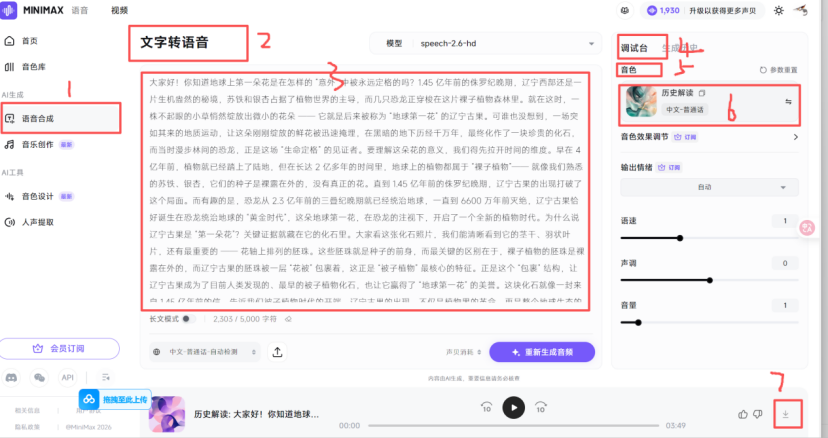Viewport: 828px width, 438px height.
Task: Open the 输出情绪 自动 dropdown
Action: [x=709, y=187]
